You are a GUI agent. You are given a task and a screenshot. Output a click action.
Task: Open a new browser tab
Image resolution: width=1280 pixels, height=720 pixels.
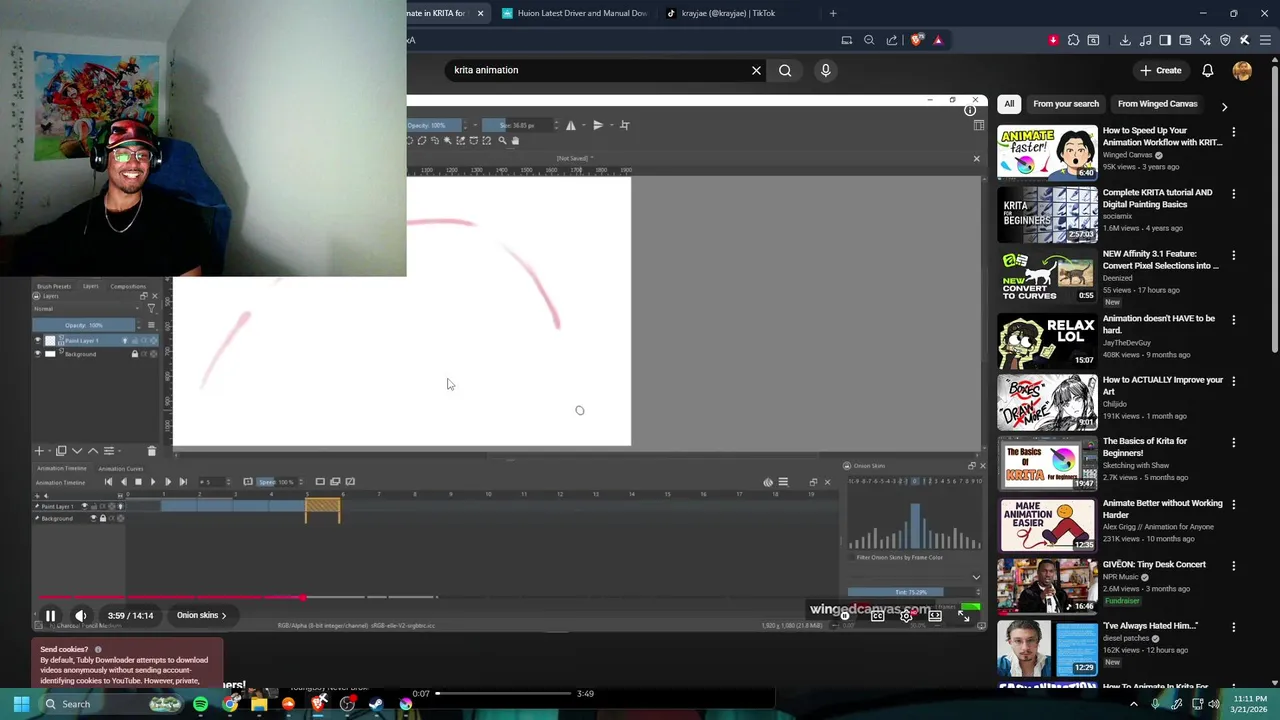(x=833, y=13)
